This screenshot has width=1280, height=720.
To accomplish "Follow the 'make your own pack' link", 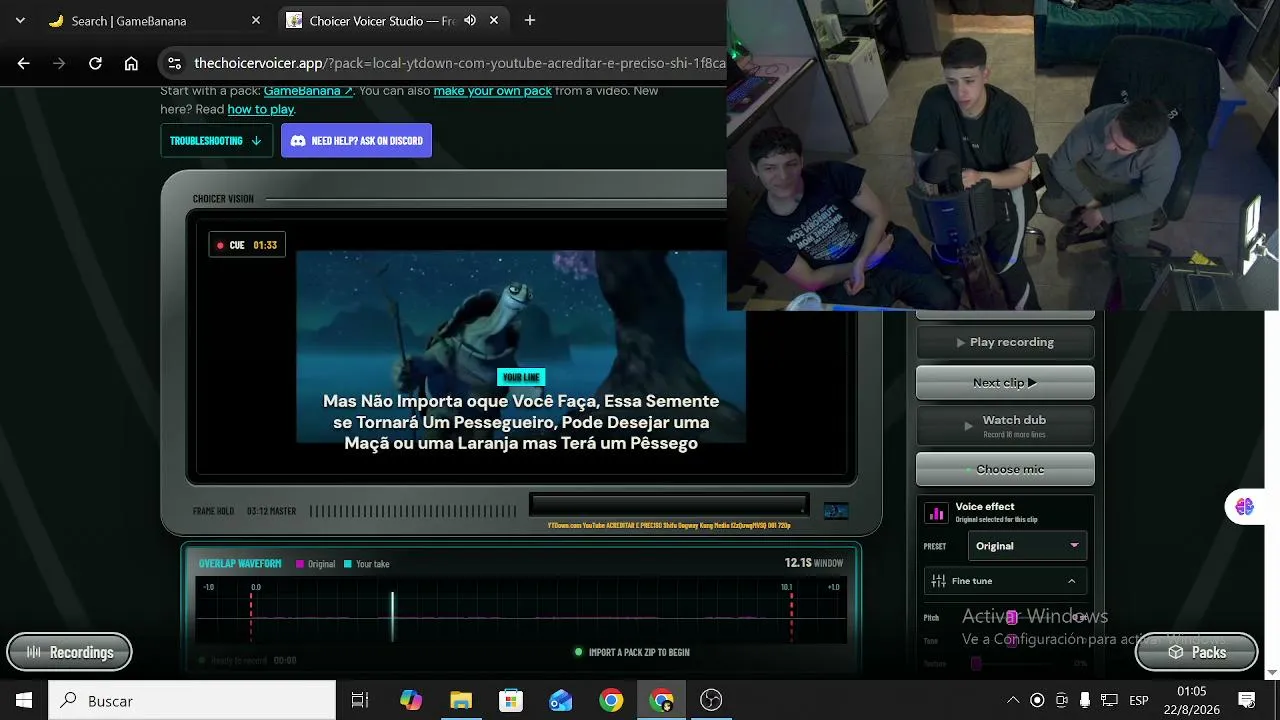I will coord(492,90).
